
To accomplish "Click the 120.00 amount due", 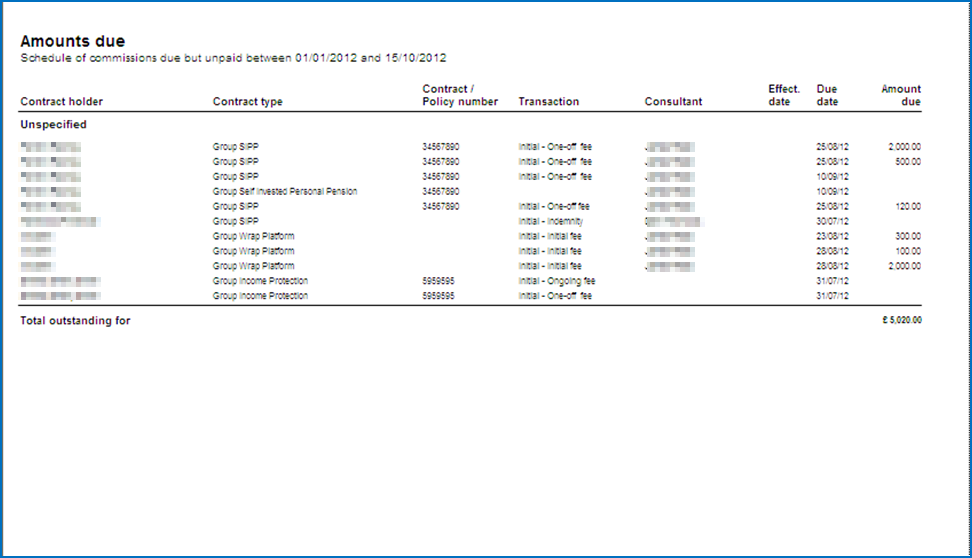I will click(x=908, y=206).
